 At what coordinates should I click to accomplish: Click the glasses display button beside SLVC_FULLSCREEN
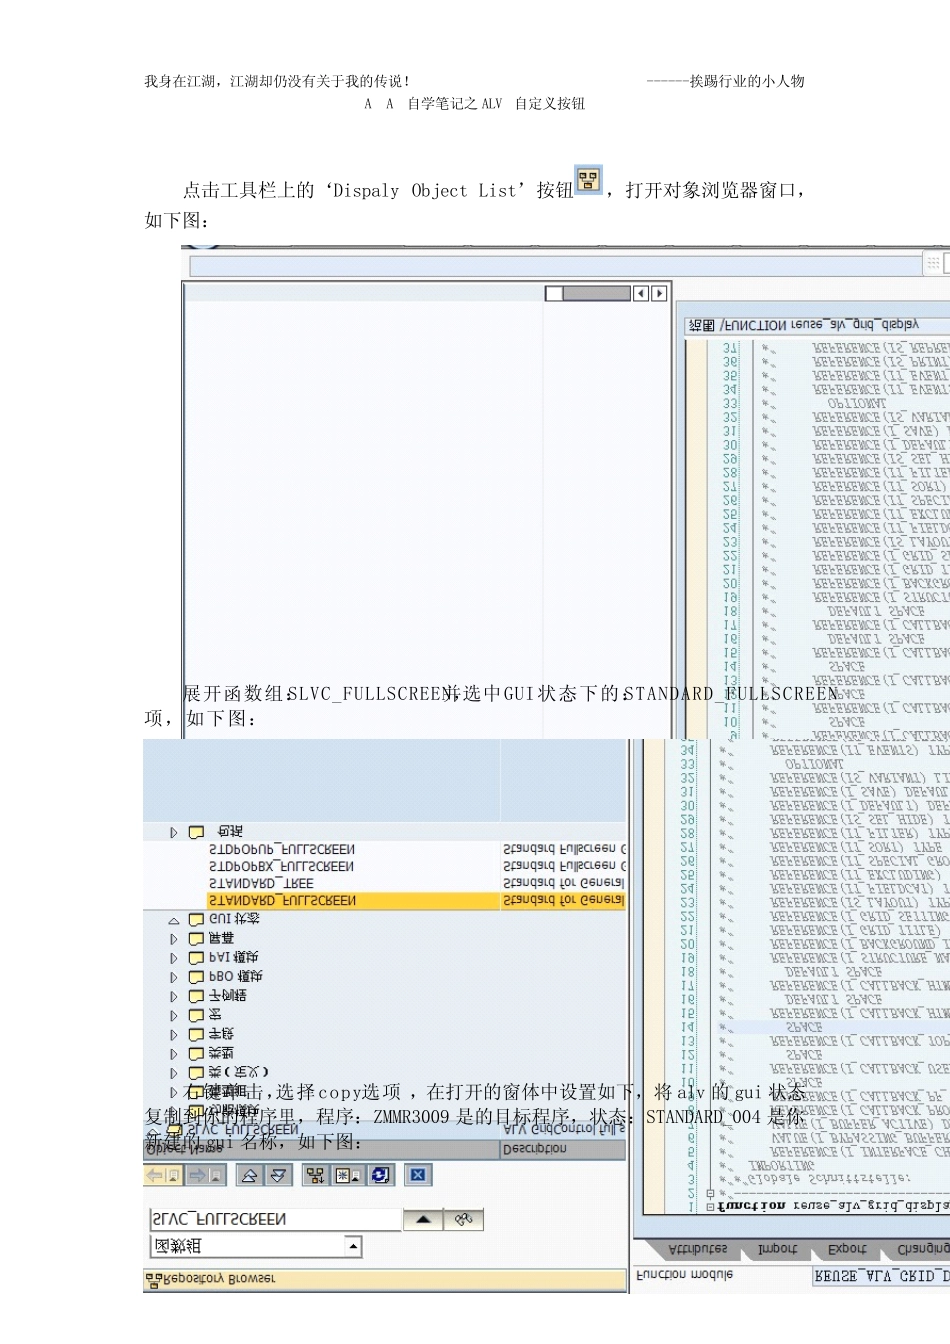(x=463, y=1219)
